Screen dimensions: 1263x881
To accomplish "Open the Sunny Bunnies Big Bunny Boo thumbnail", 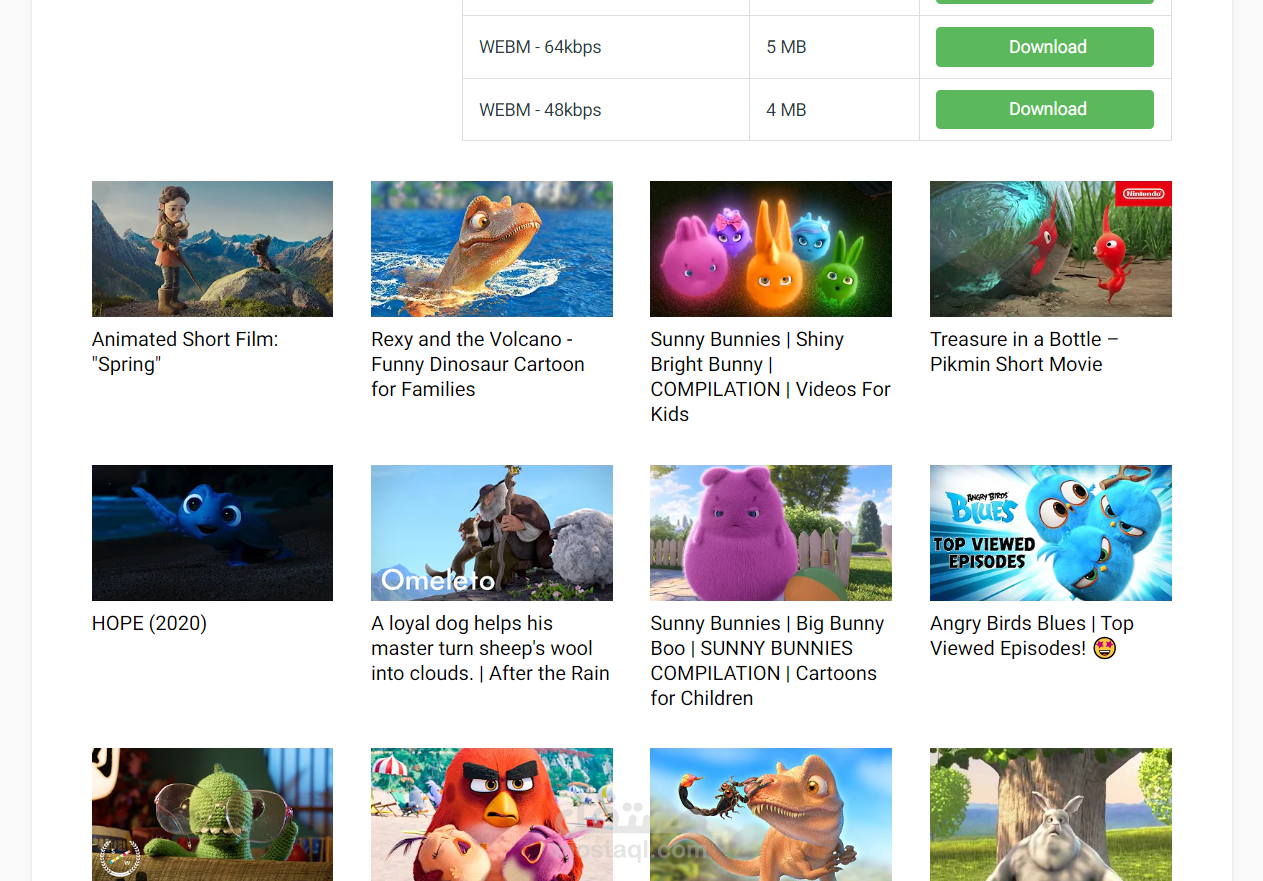I will [771, 533].
